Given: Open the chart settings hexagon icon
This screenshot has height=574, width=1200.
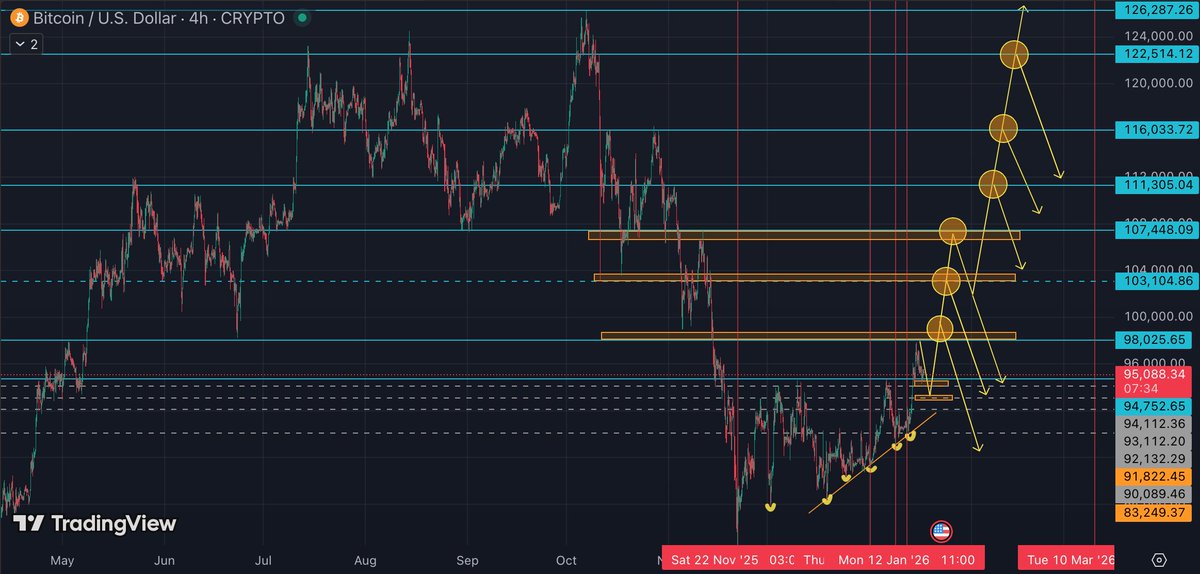Looking at the screenshot, I should (x=1158, y=559).
